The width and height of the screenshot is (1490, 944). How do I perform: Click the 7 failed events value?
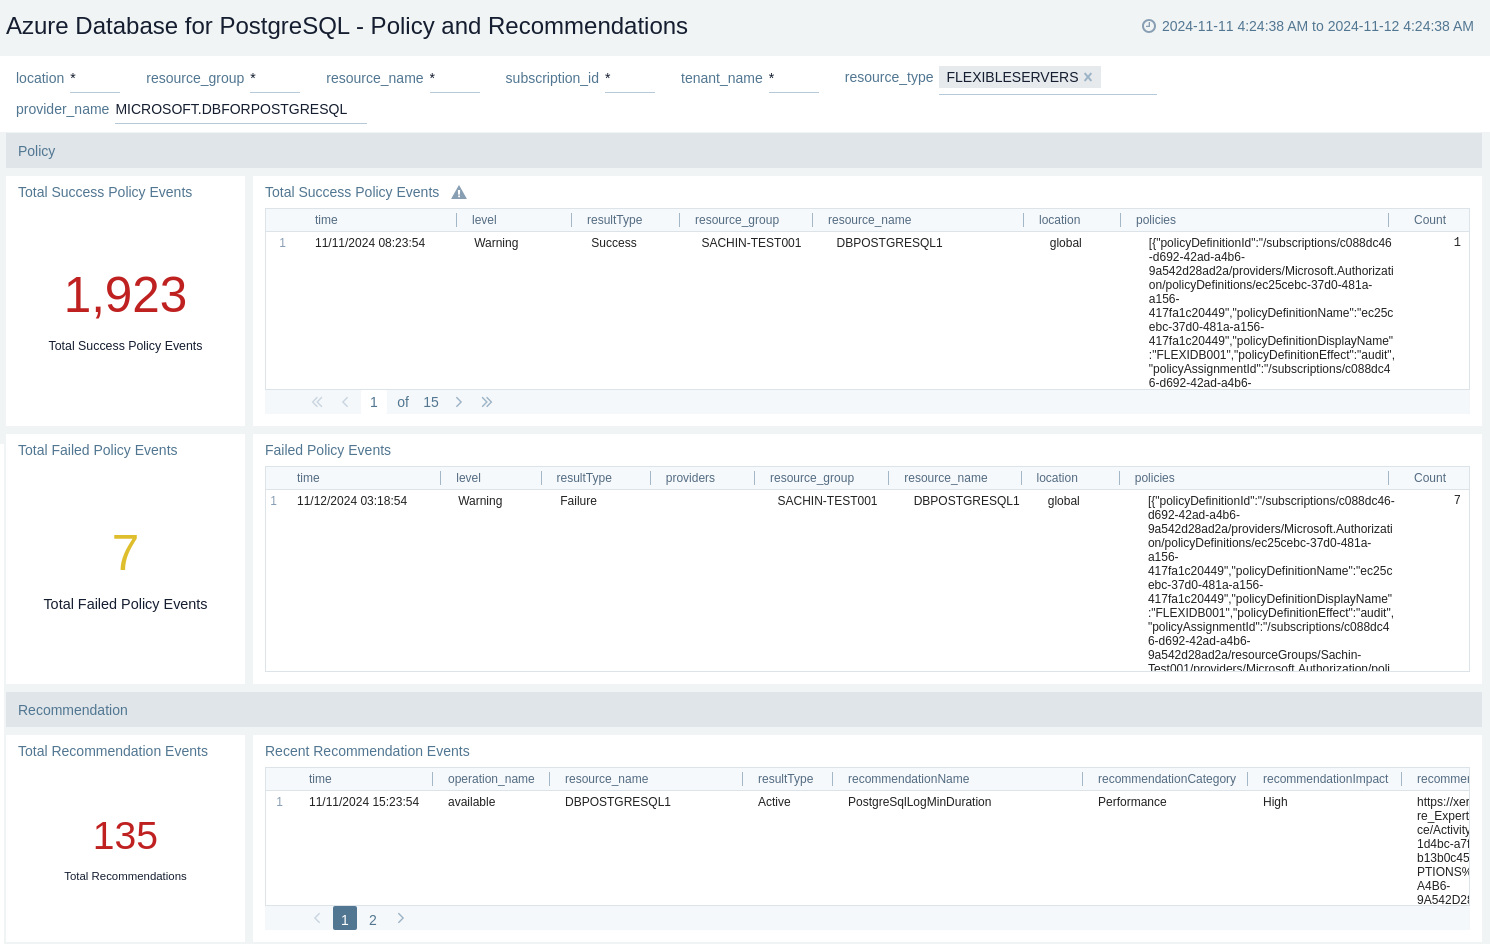click(125, 553)
